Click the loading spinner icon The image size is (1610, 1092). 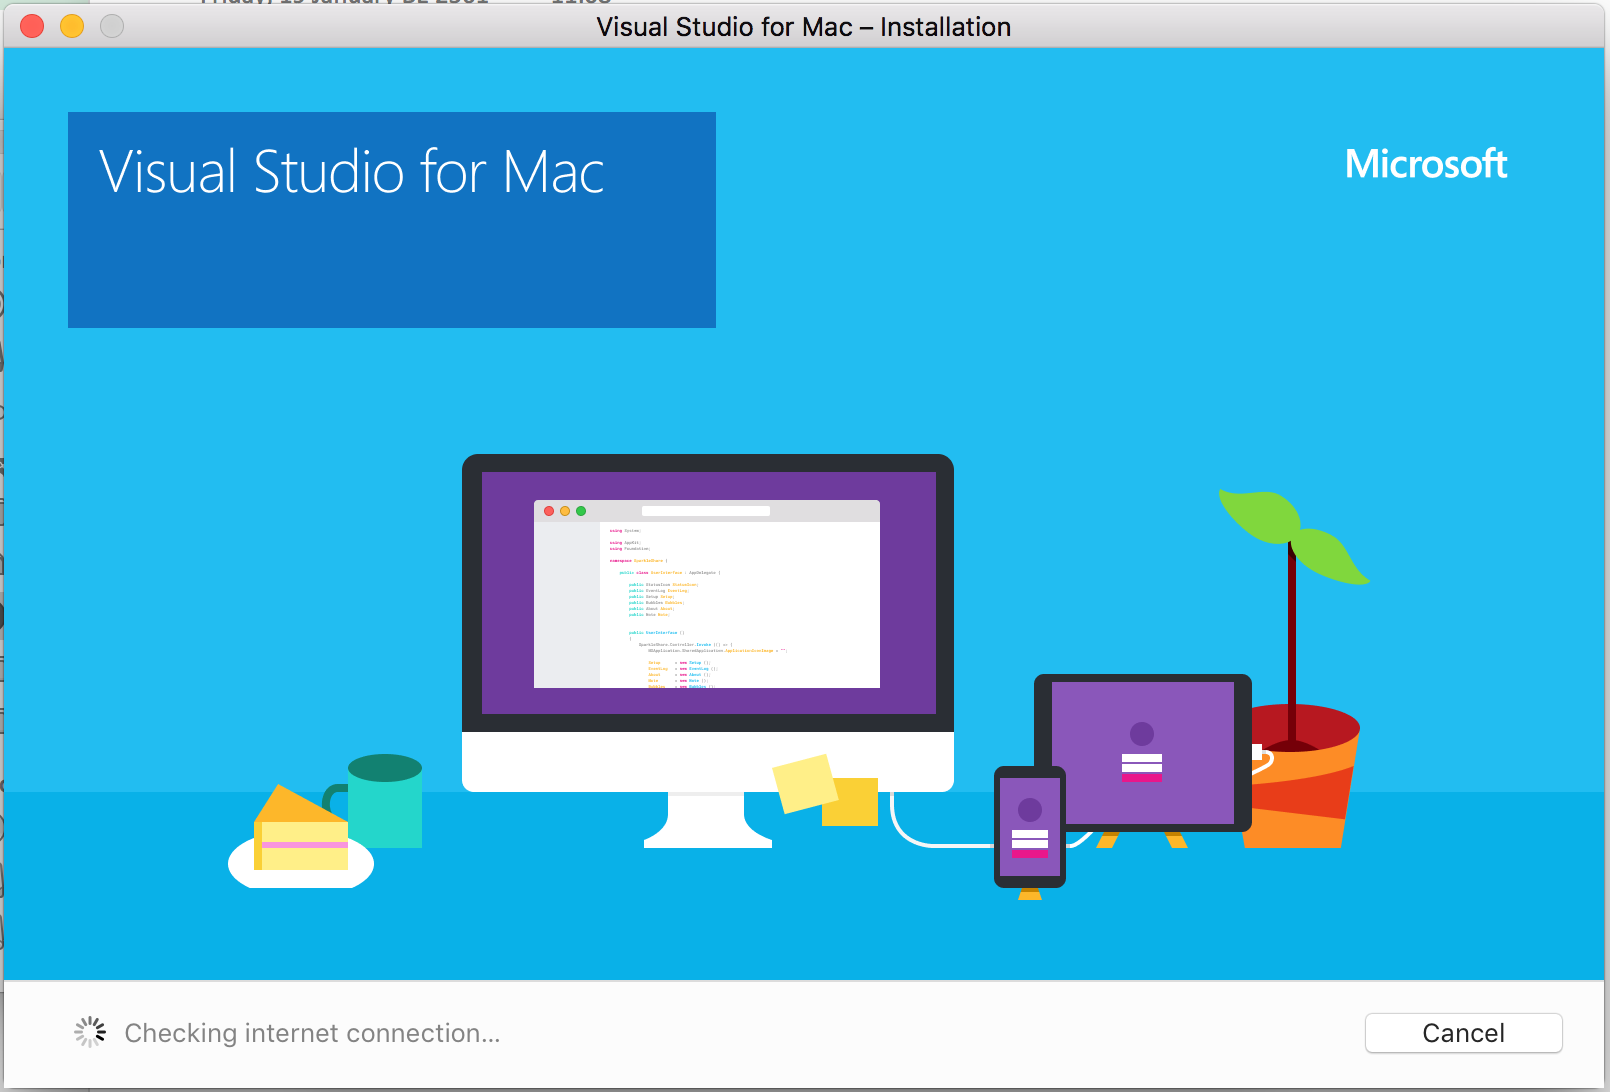tap(90, 1032)
